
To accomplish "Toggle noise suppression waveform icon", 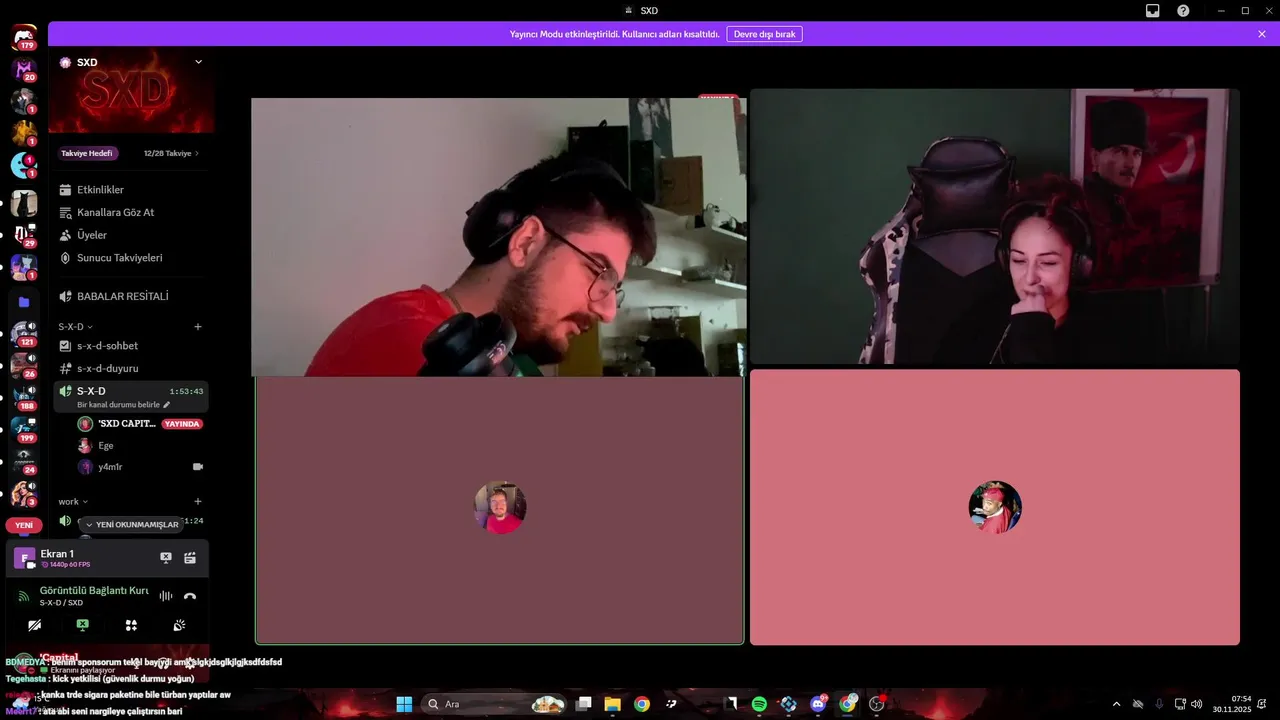I will click(166, 596).
